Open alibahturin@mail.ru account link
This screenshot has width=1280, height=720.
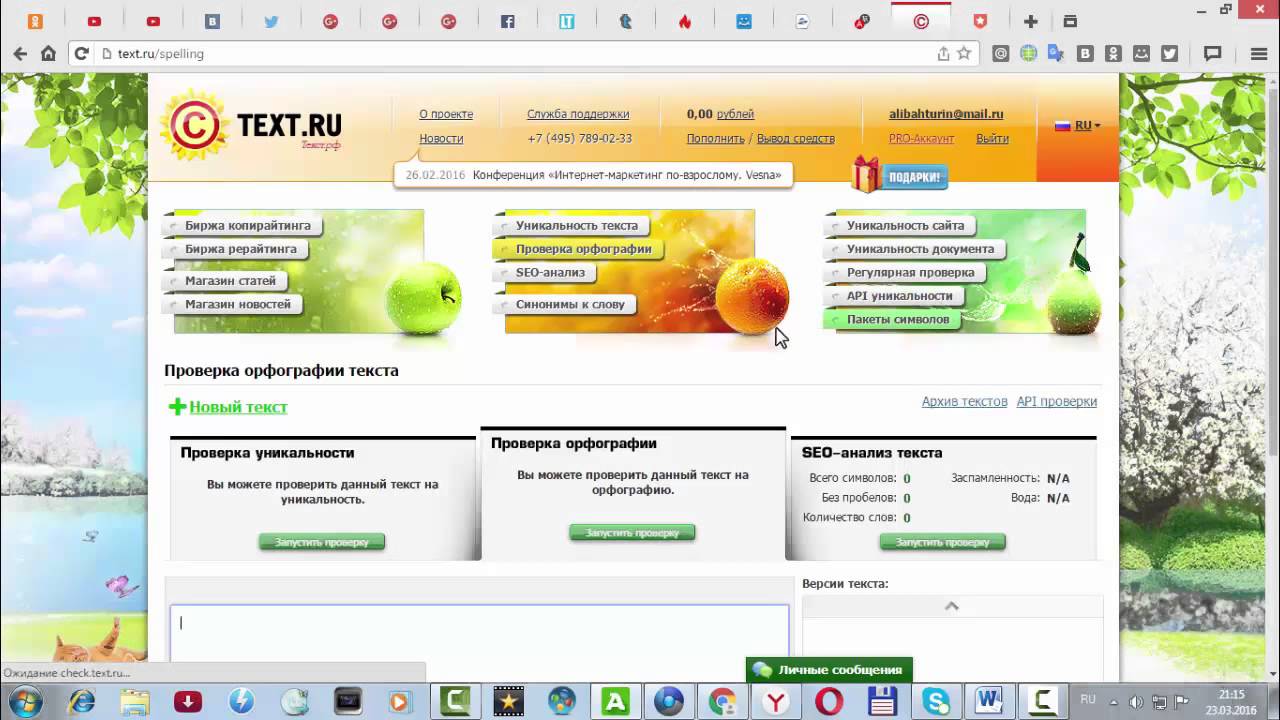(946, 114)
